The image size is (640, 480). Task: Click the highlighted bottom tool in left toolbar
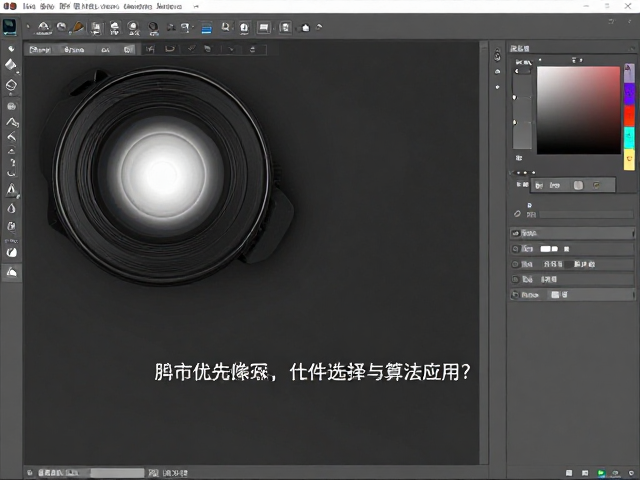[11, 271]
